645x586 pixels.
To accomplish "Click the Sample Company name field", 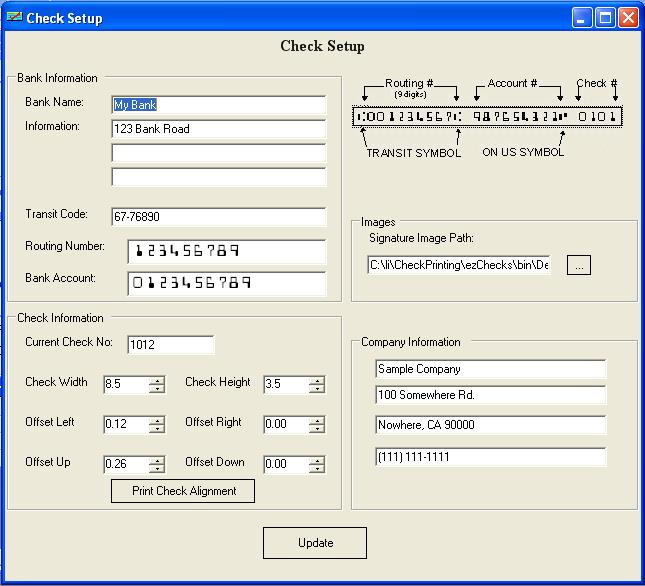I will pyautogui.click(x=490, y=369).
